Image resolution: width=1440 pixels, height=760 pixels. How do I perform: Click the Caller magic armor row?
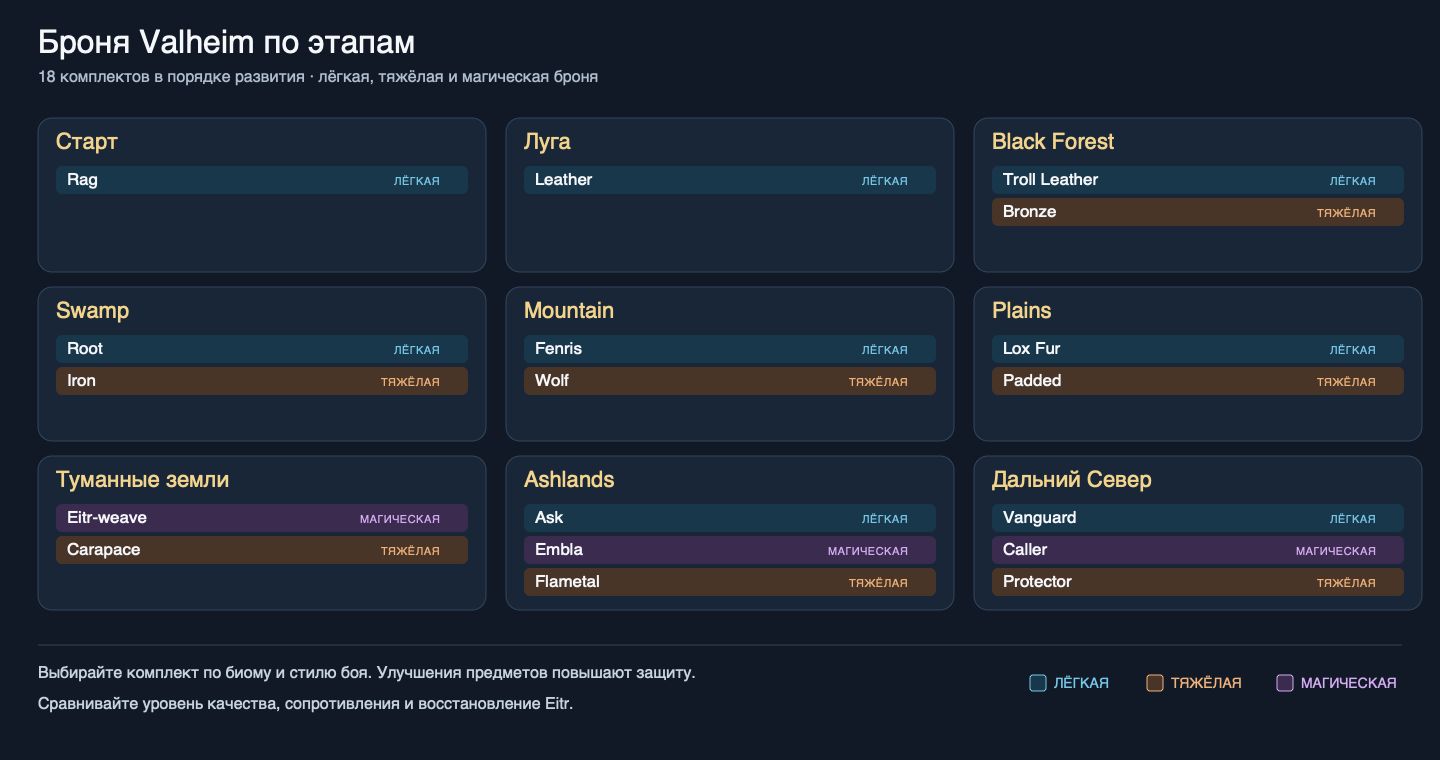point(1198,550)
